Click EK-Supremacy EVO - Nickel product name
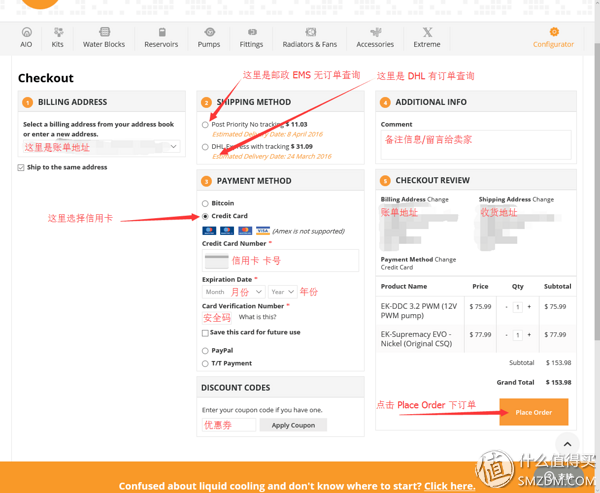This screenshot has height=493, width=600. [416, 339]
